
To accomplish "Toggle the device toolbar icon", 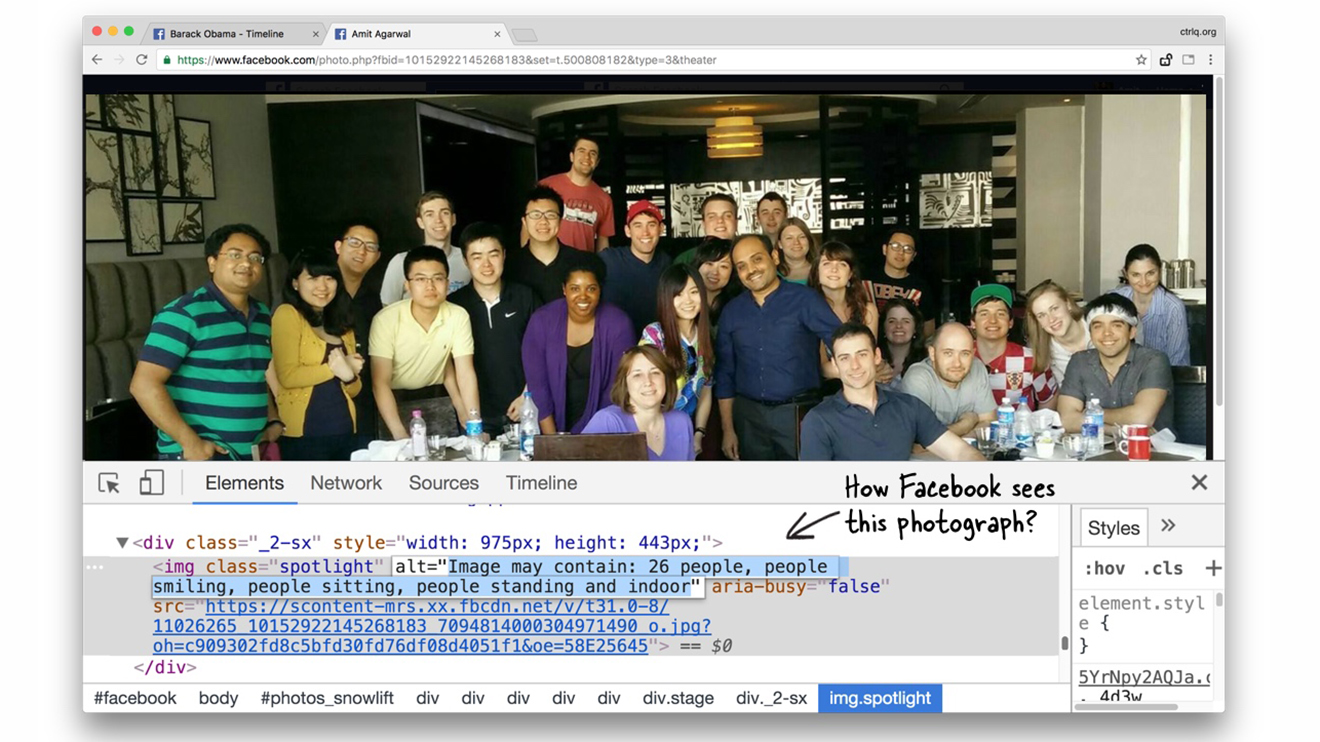I will pos(151,483).
